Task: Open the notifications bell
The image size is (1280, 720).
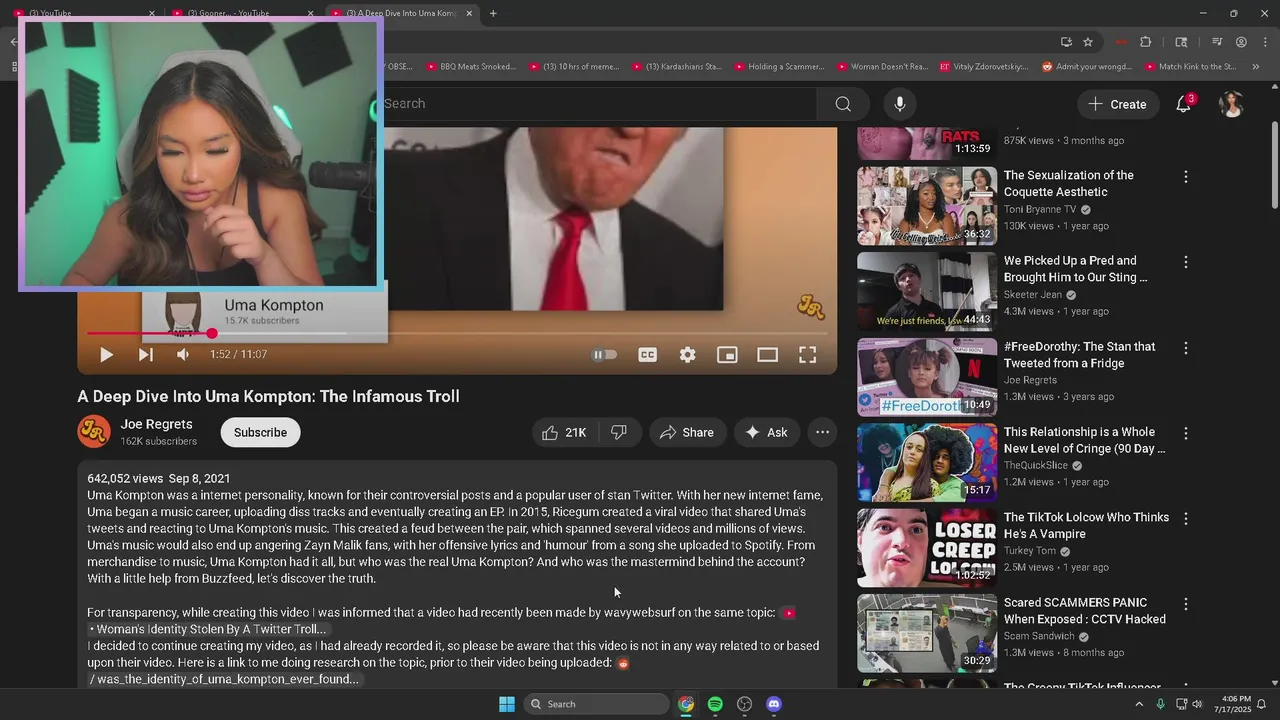Action: point(1184,104)
